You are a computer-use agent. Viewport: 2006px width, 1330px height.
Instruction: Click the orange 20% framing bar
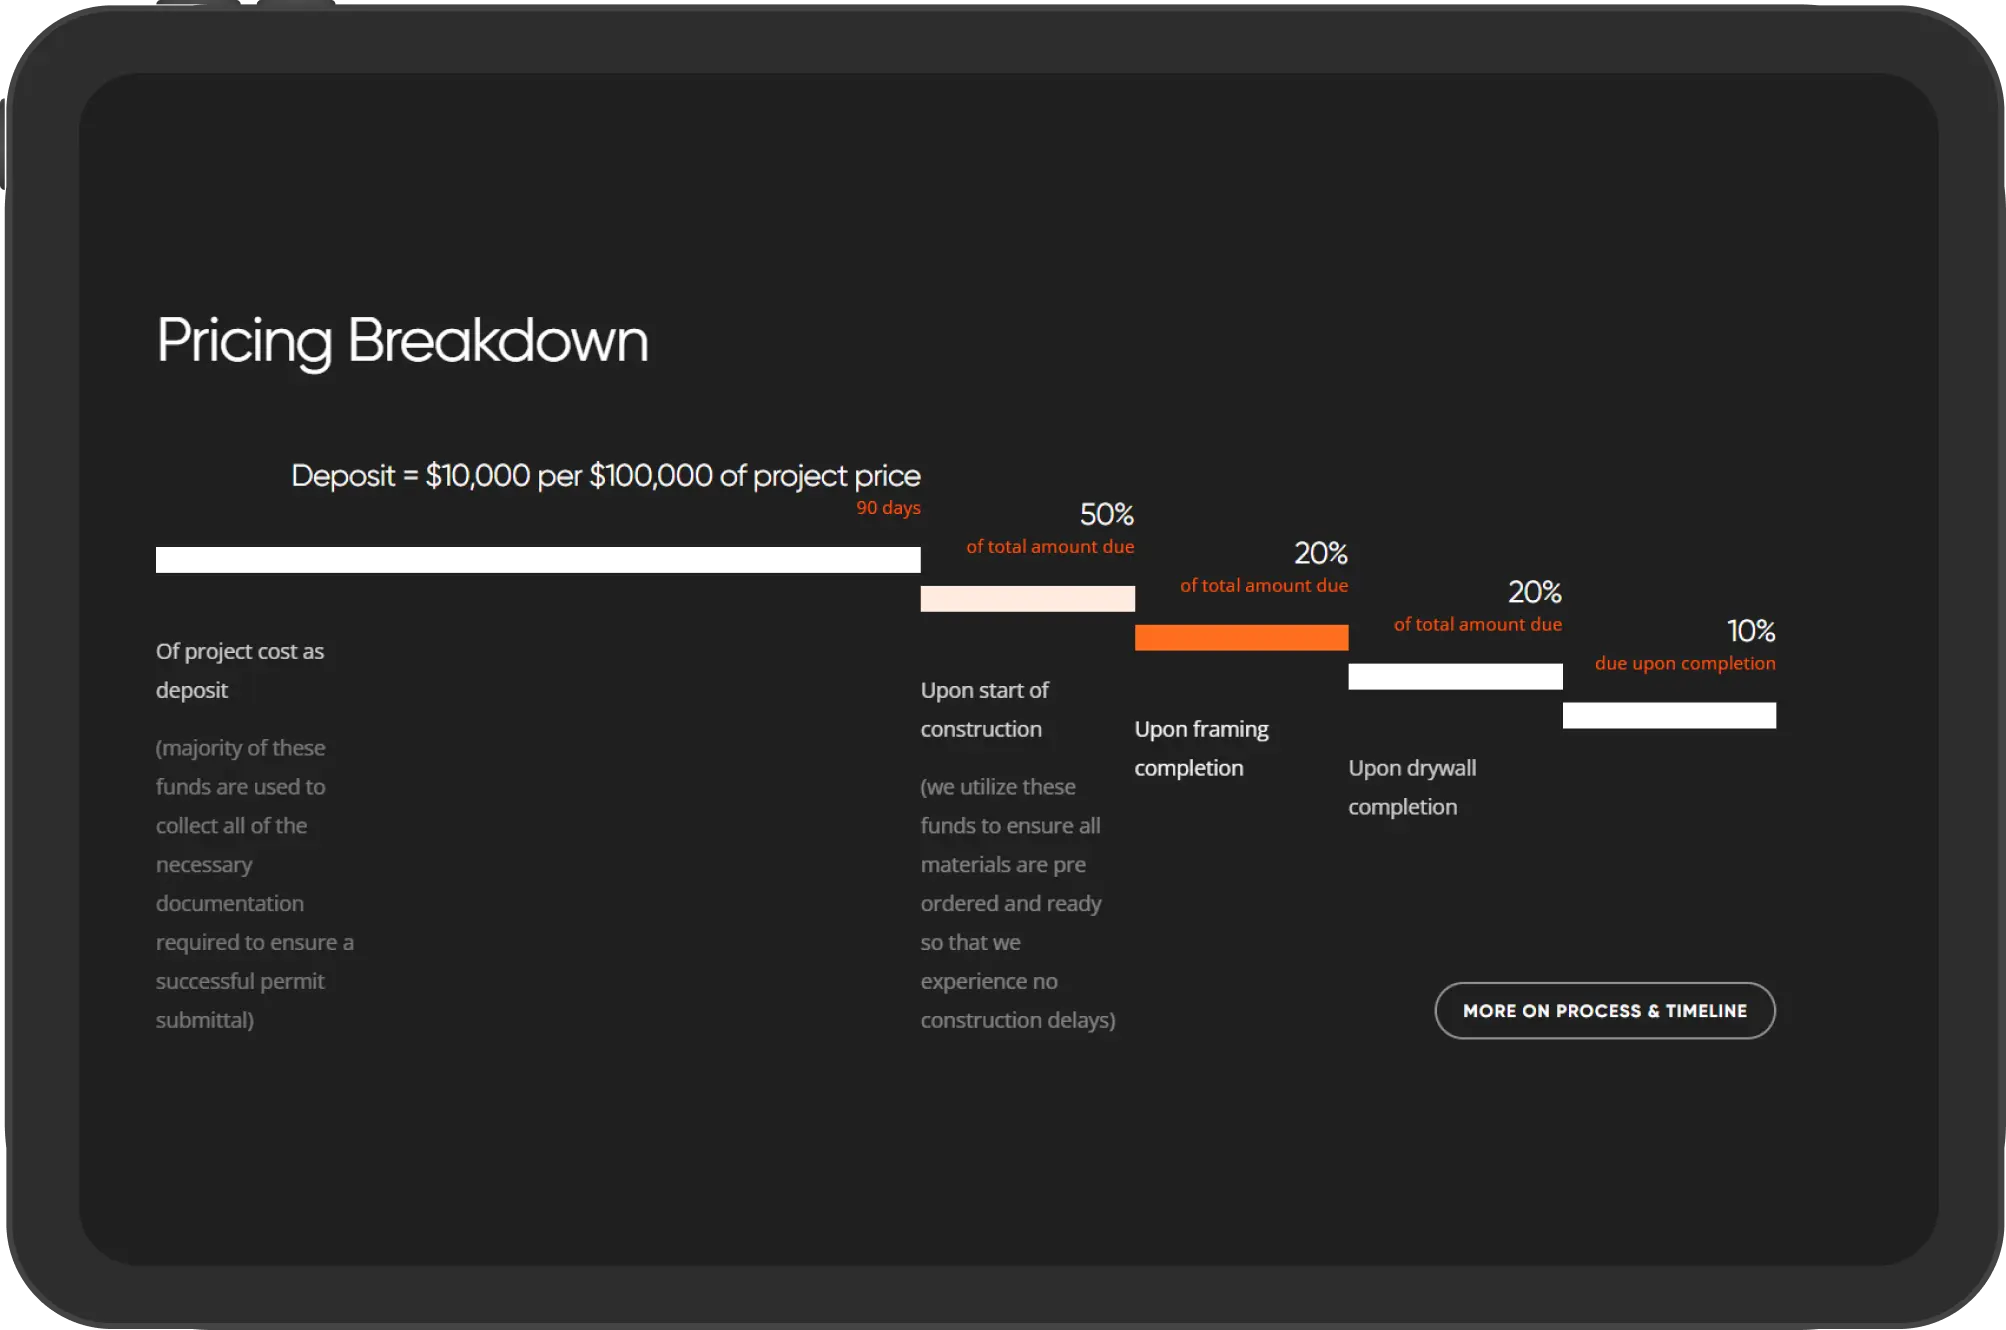tap(1241, 637)
